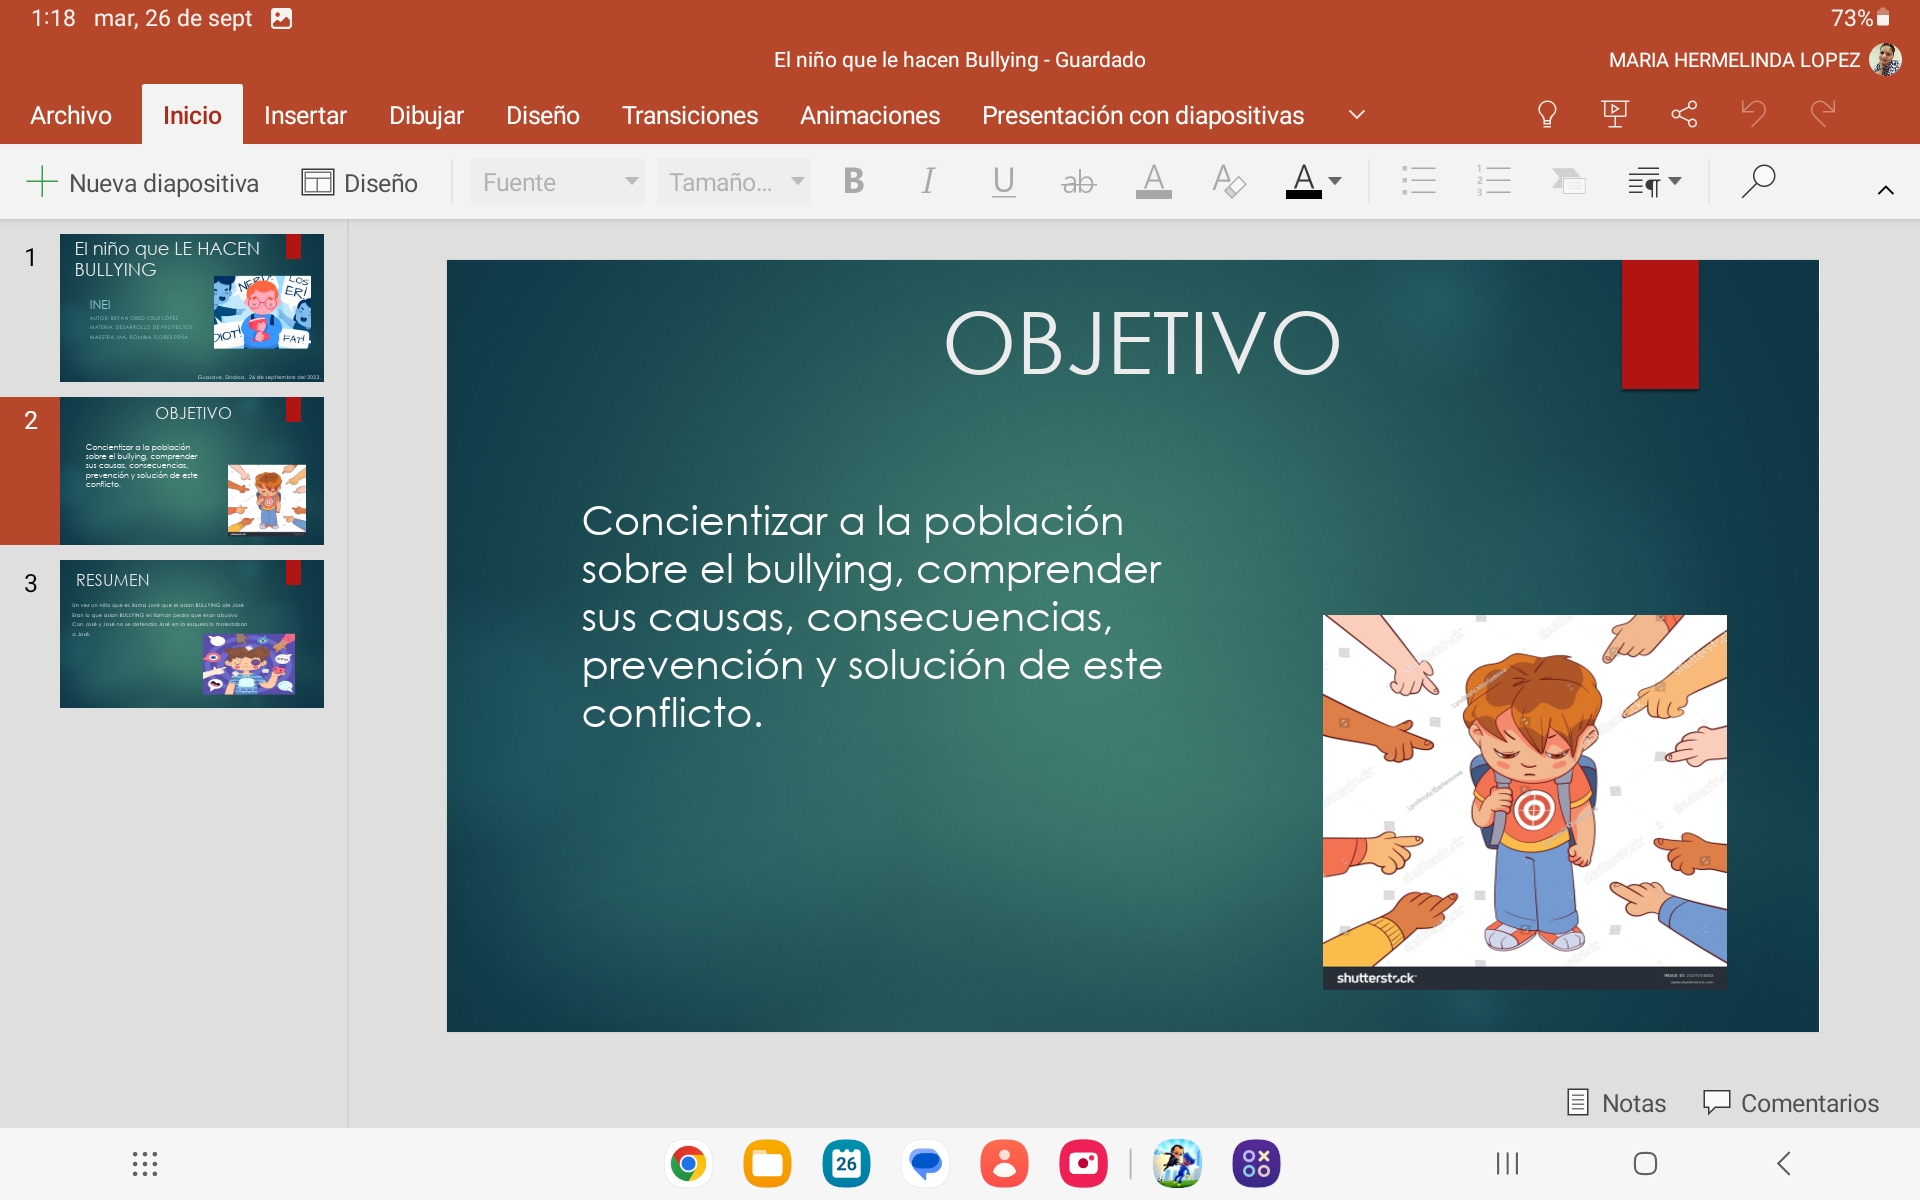This screenshot has width=1920, height=1200.
Task: Switch to the Insertar tab
Action: pyautogui.click(x=305, y=115)
